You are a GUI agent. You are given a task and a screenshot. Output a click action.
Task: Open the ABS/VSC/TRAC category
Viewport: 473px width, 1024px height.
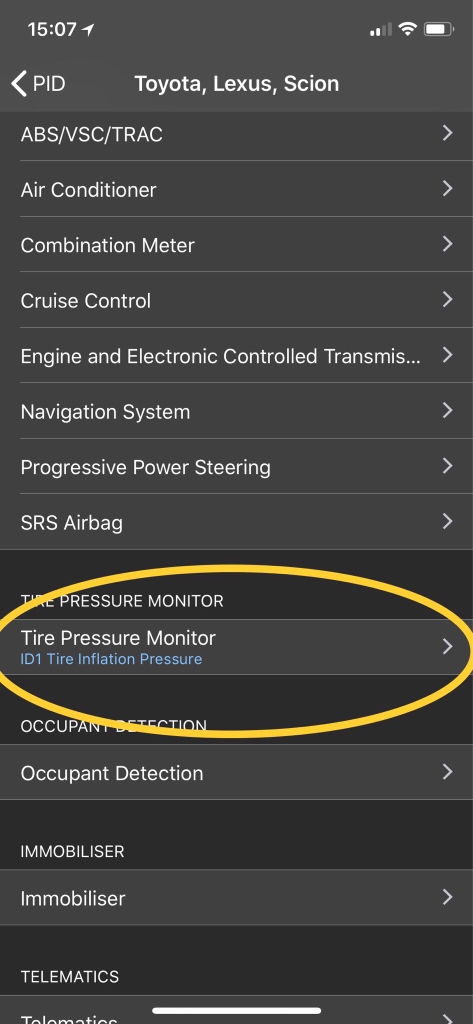coord(236,135)
